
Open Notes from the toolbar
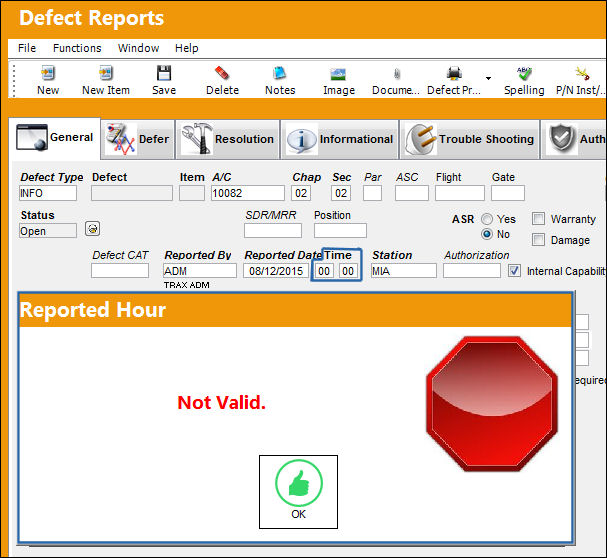(279, 73)
